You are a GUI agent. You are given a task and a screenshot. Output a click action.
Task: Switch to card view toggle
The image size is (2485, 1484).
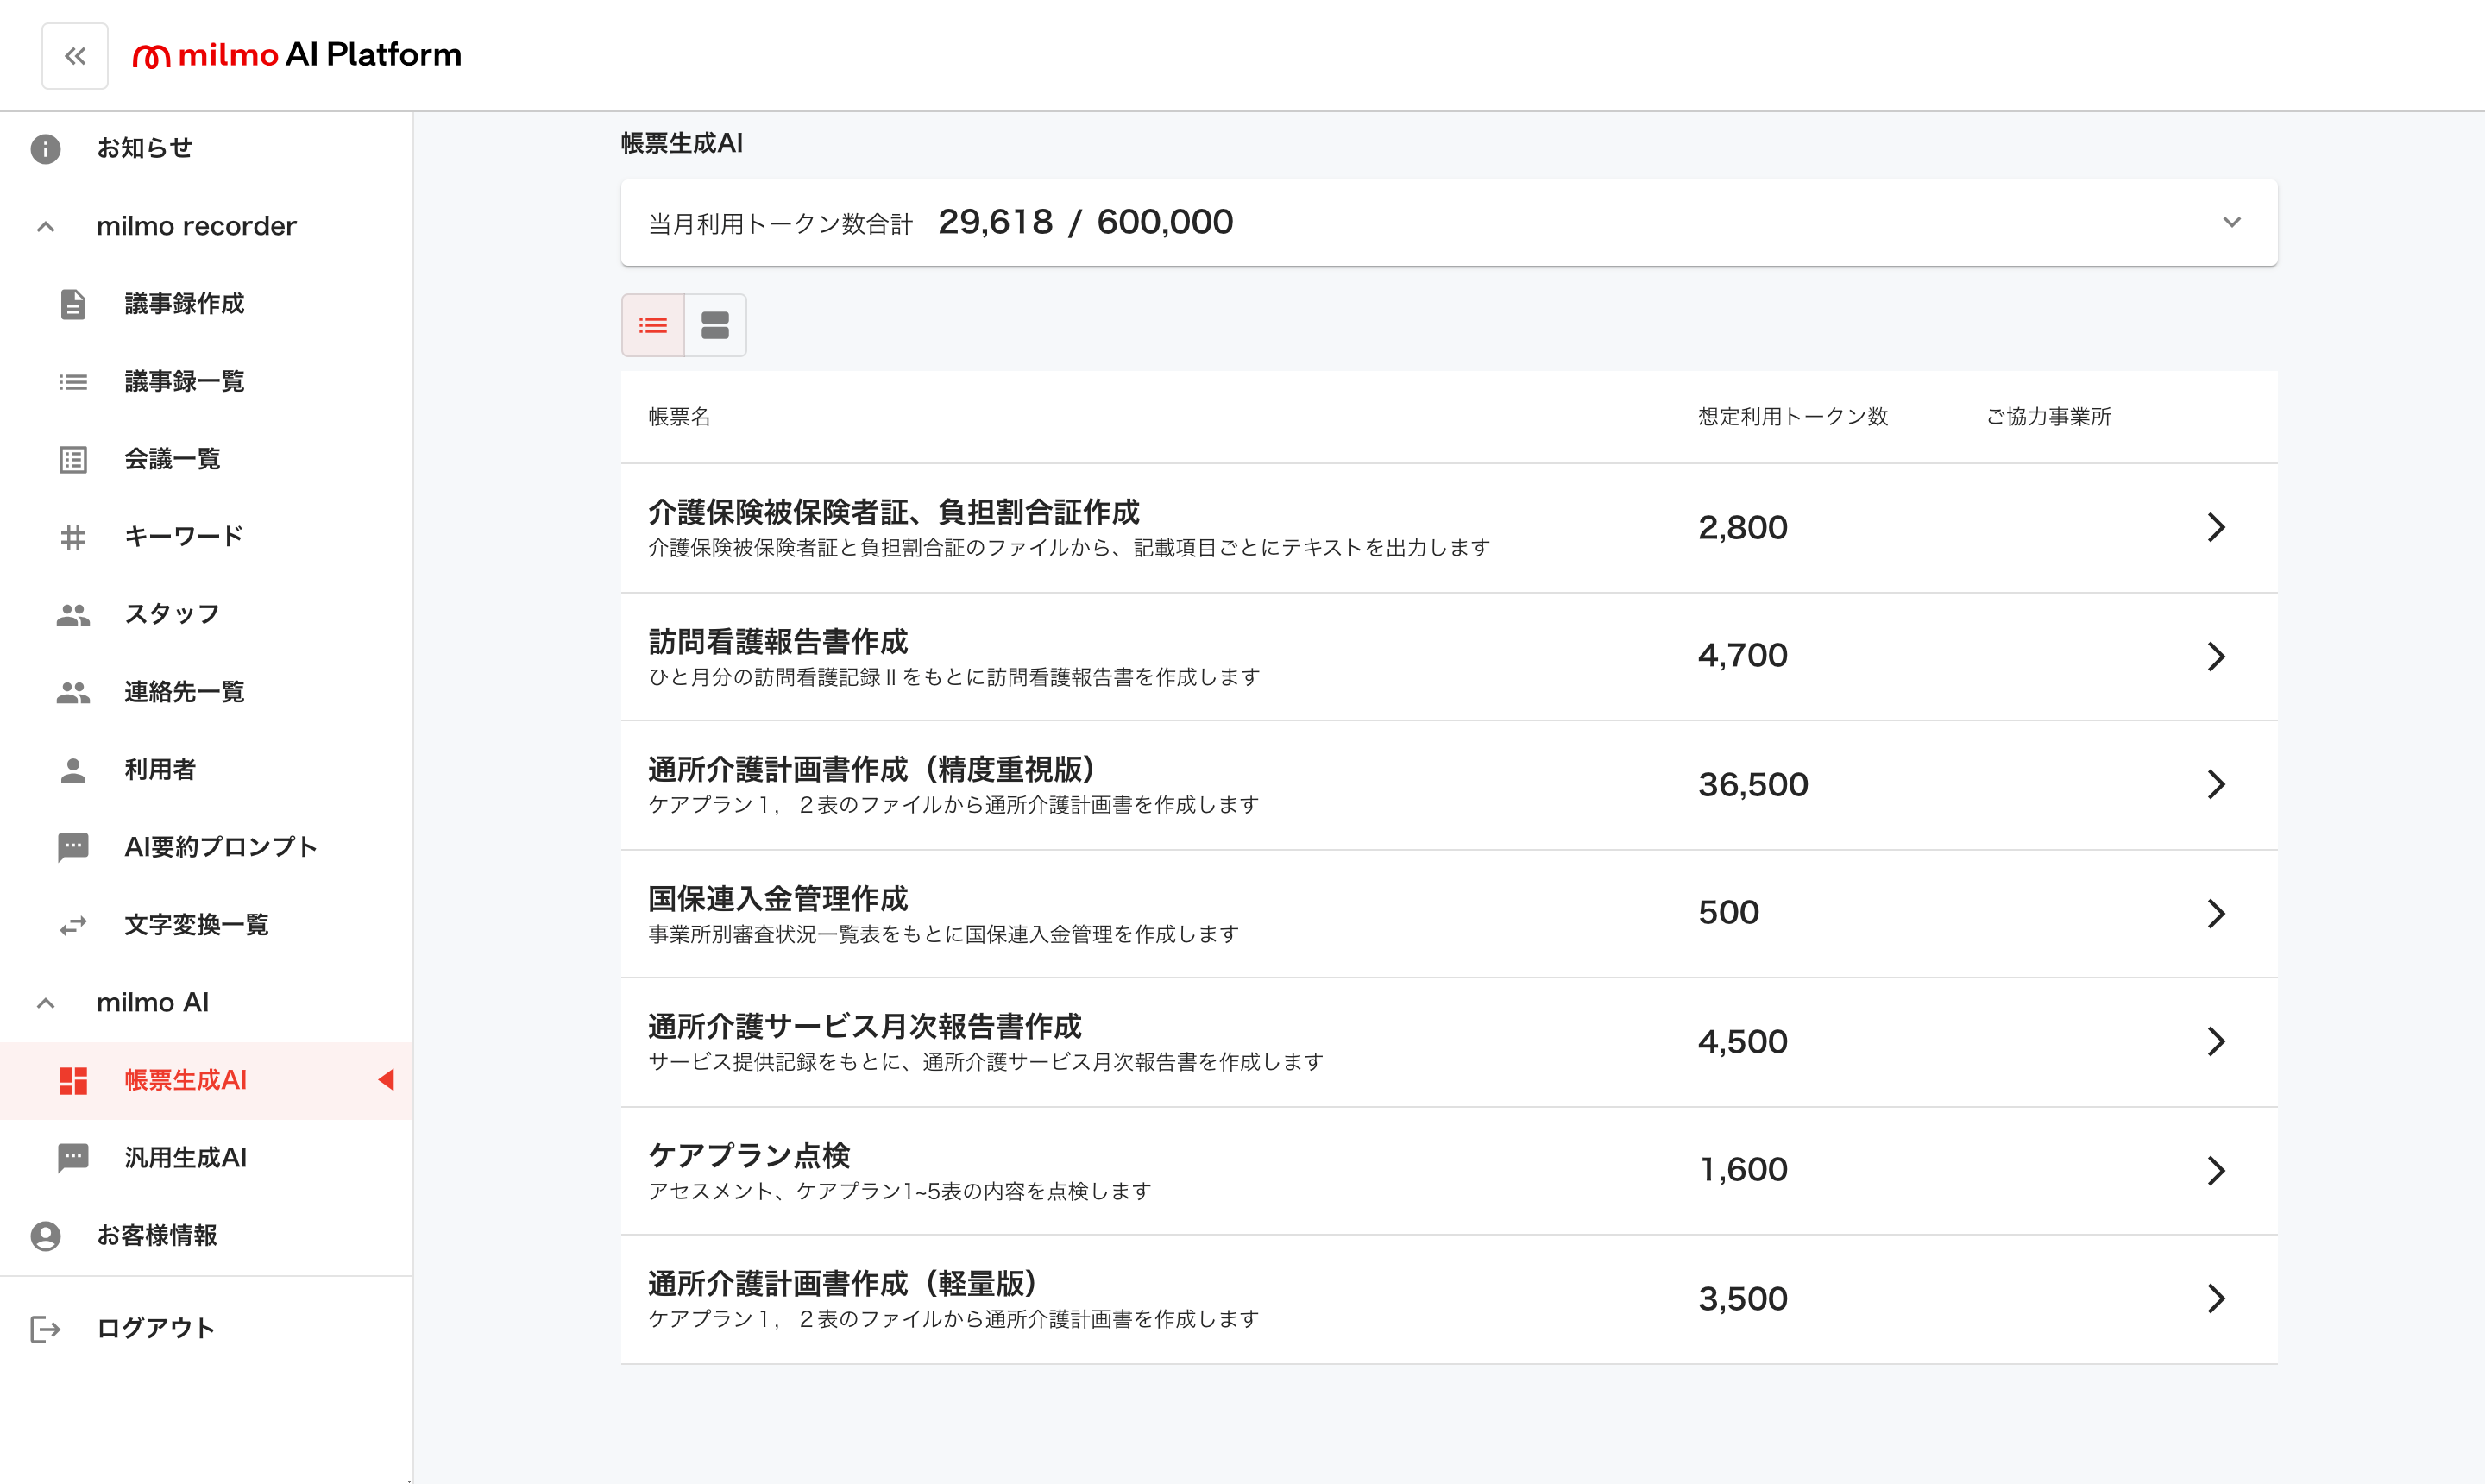pos(715,325)
